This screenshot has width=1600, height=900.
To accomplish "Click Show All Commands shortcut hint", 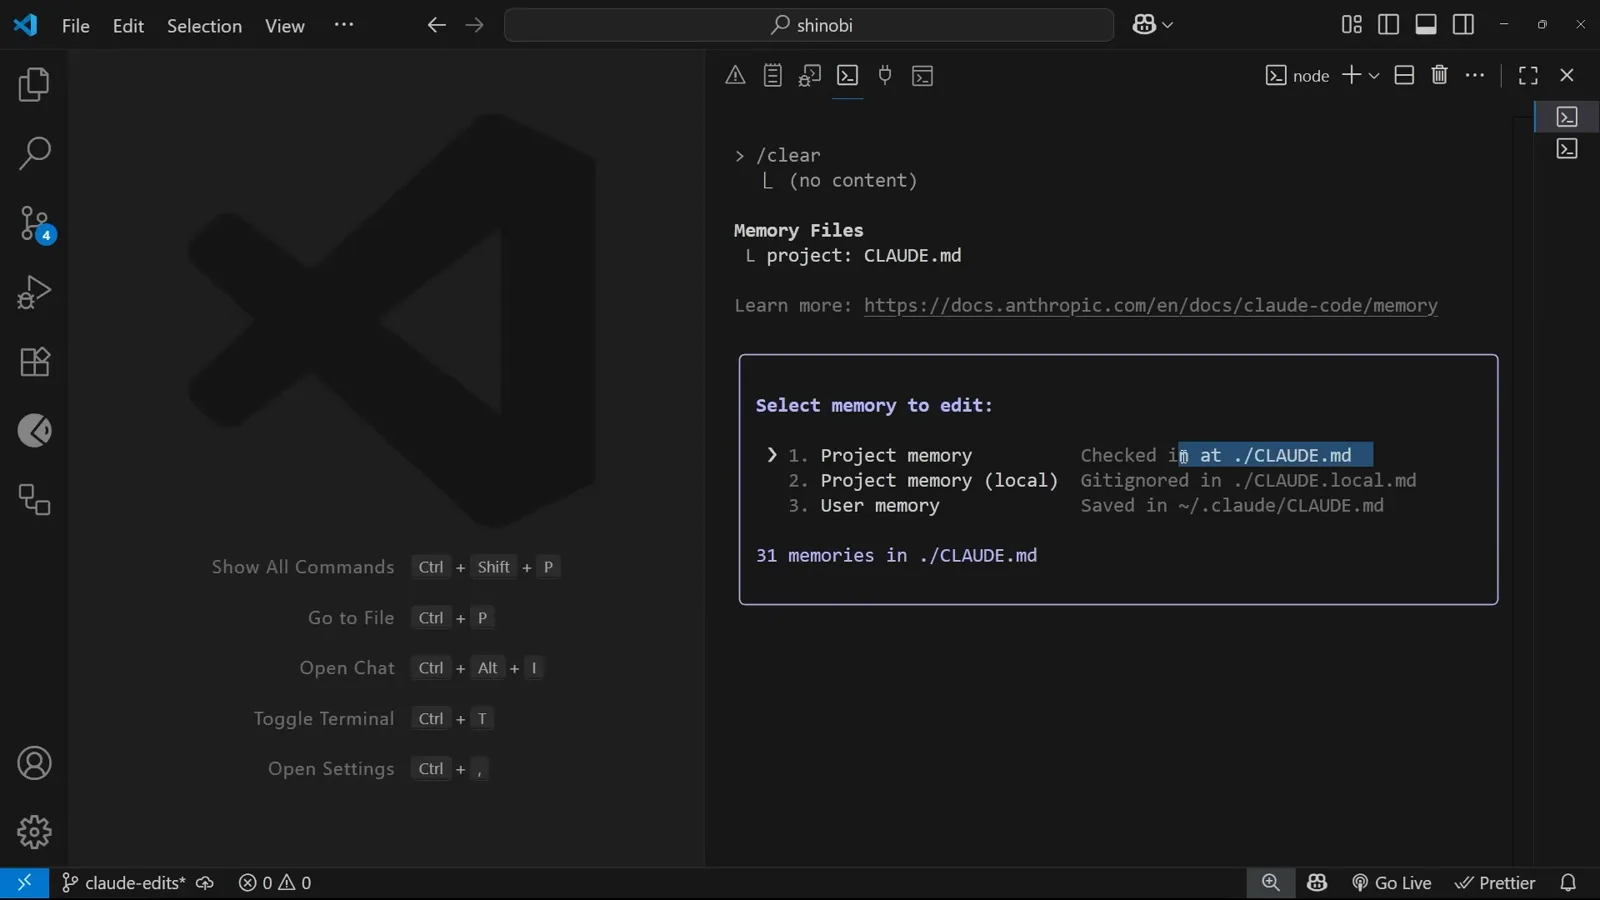I will (385, 567).
